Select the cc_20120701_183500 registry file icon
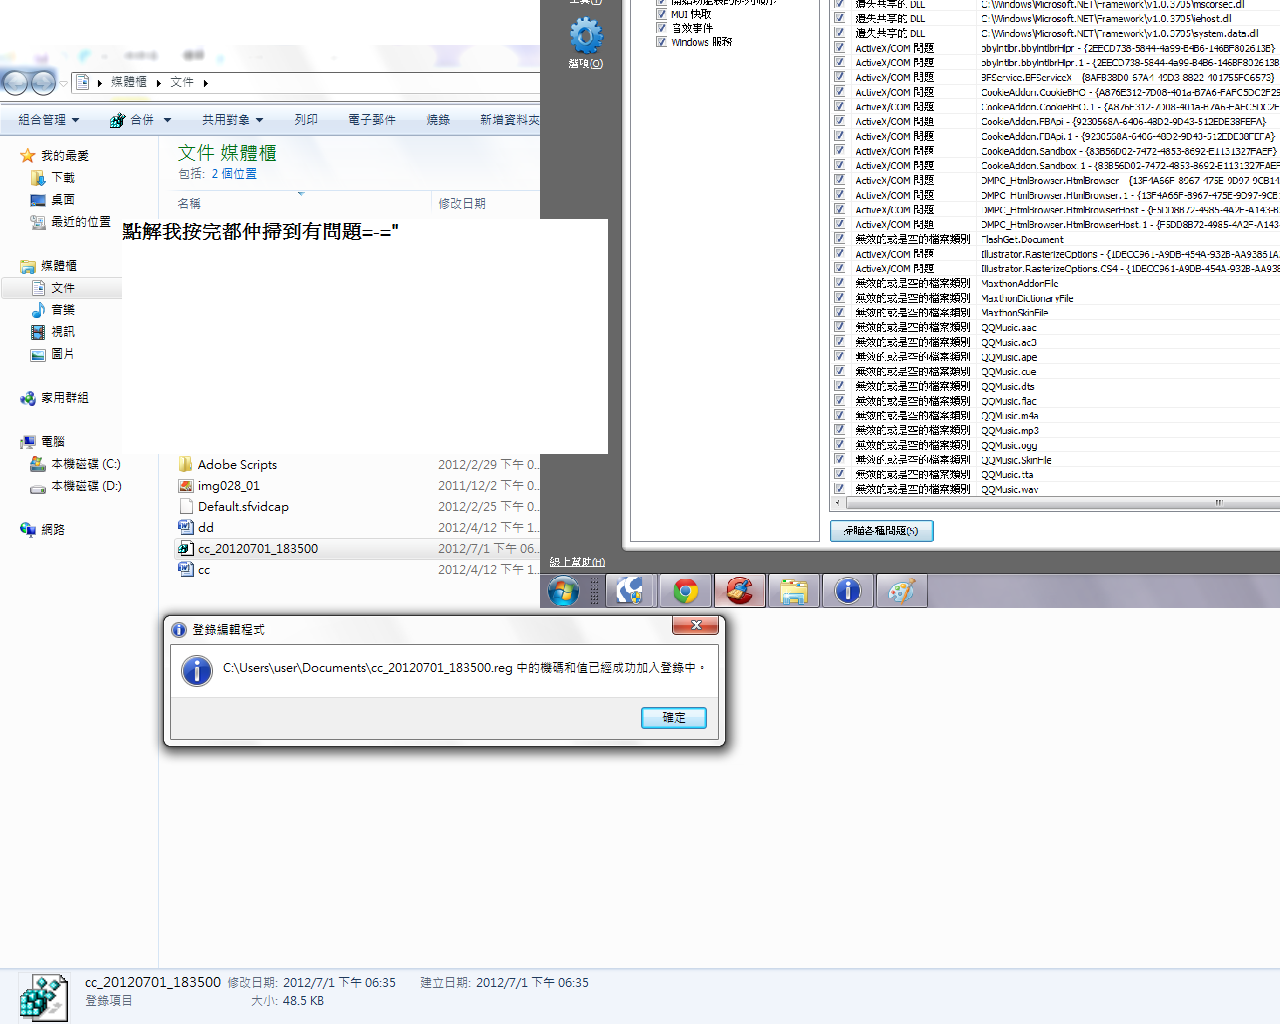 coord(185,548)
